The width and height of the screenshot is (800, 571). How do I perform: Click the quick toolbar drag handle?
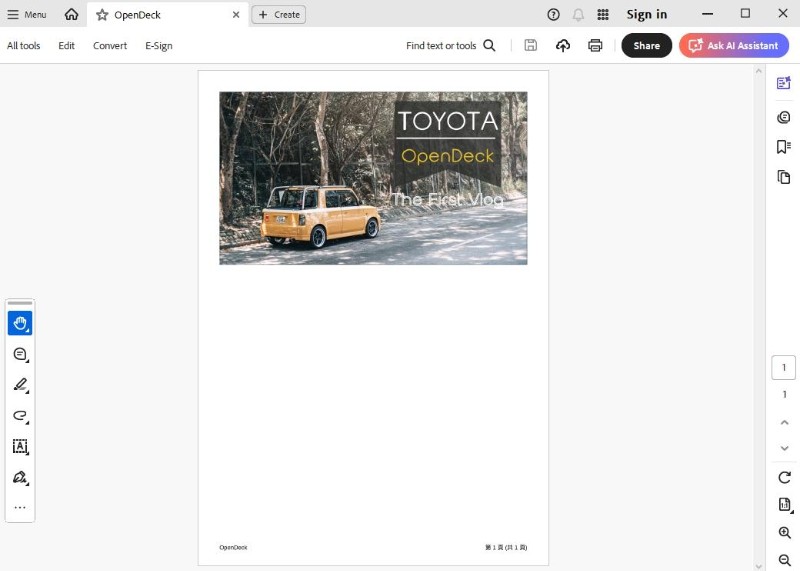coord(20,303)
